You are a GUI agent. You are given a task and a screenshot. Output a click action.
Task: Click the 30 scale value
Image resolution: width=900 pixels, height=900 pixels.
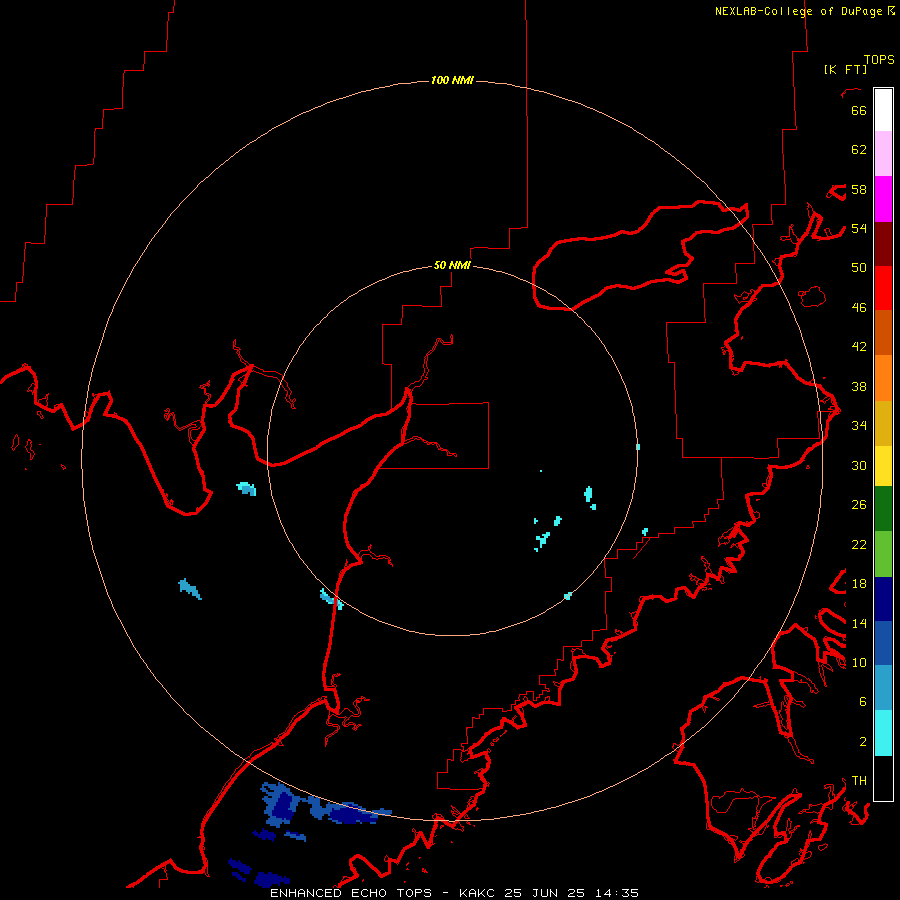pyautogui.click(x=859, y=465)
